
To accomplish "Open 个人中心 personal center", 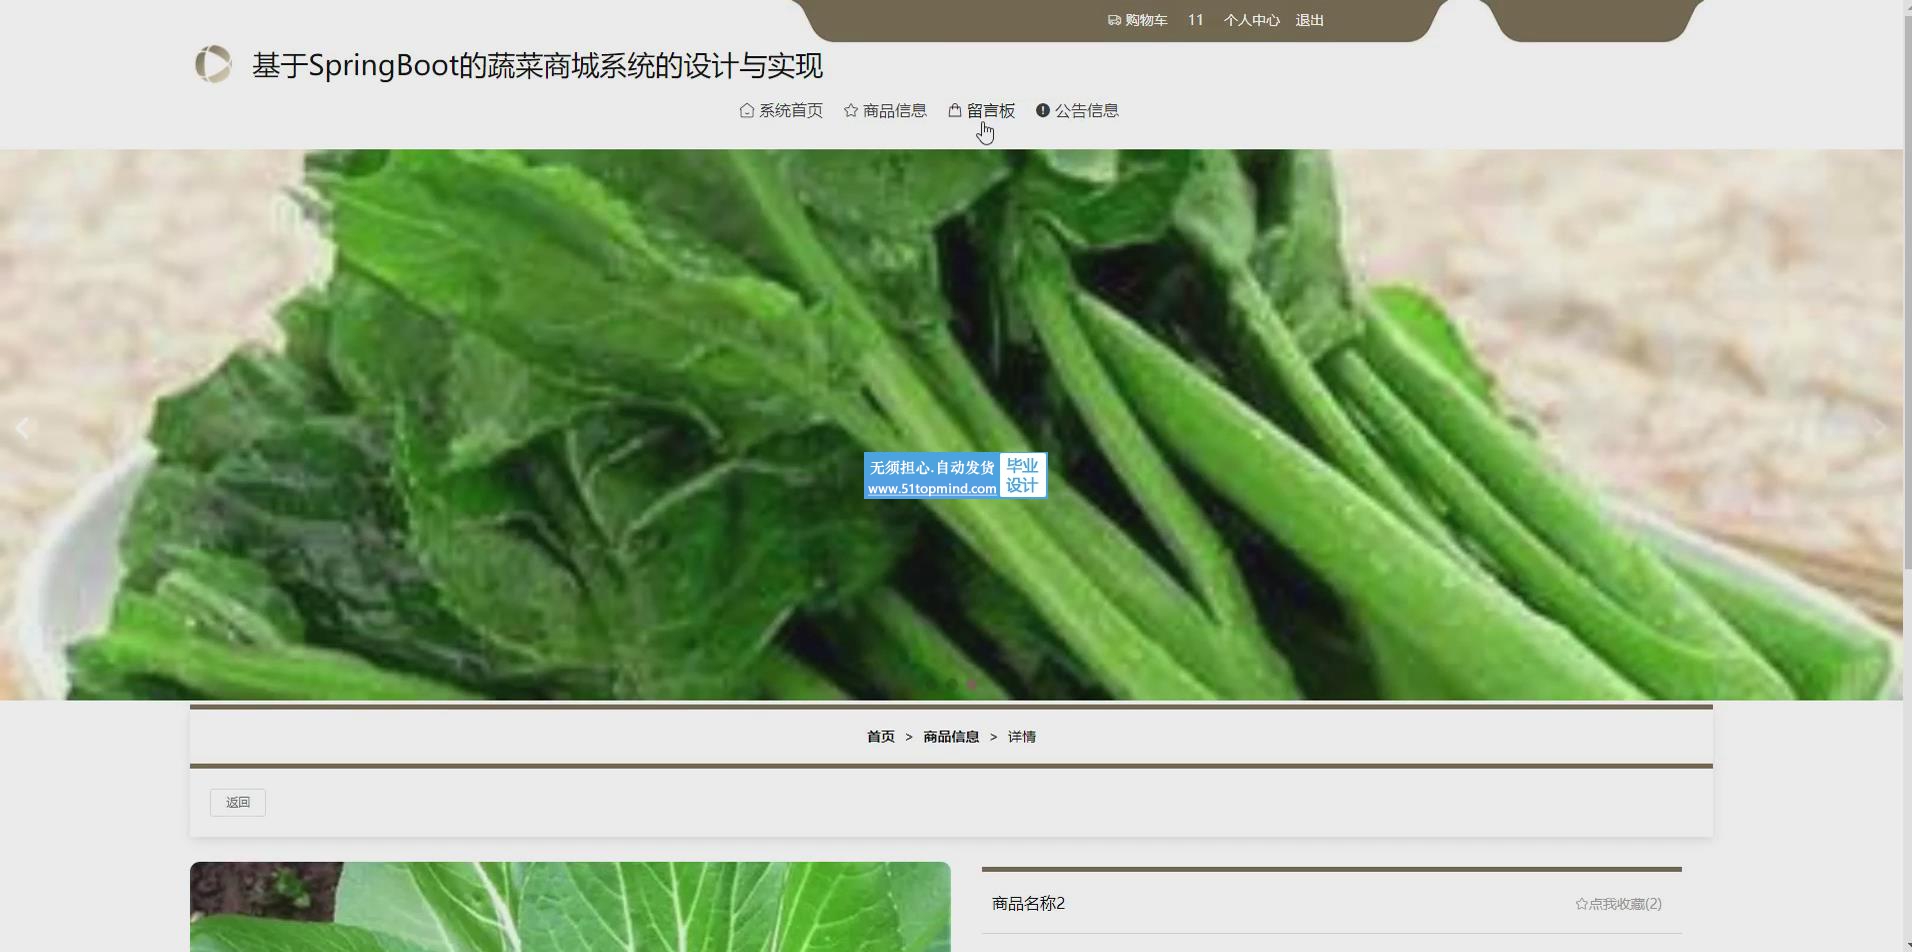I will tap(1251, 20).
